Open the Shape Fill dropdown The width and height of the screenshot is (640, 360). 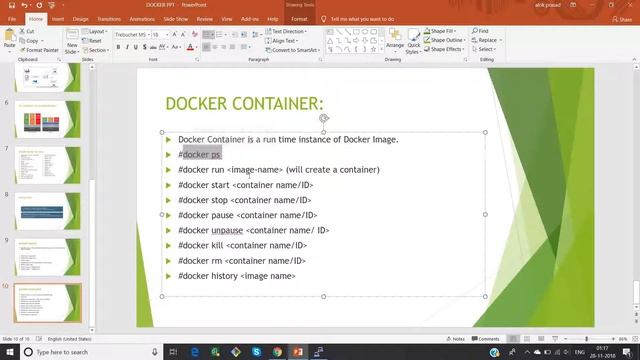440,31
